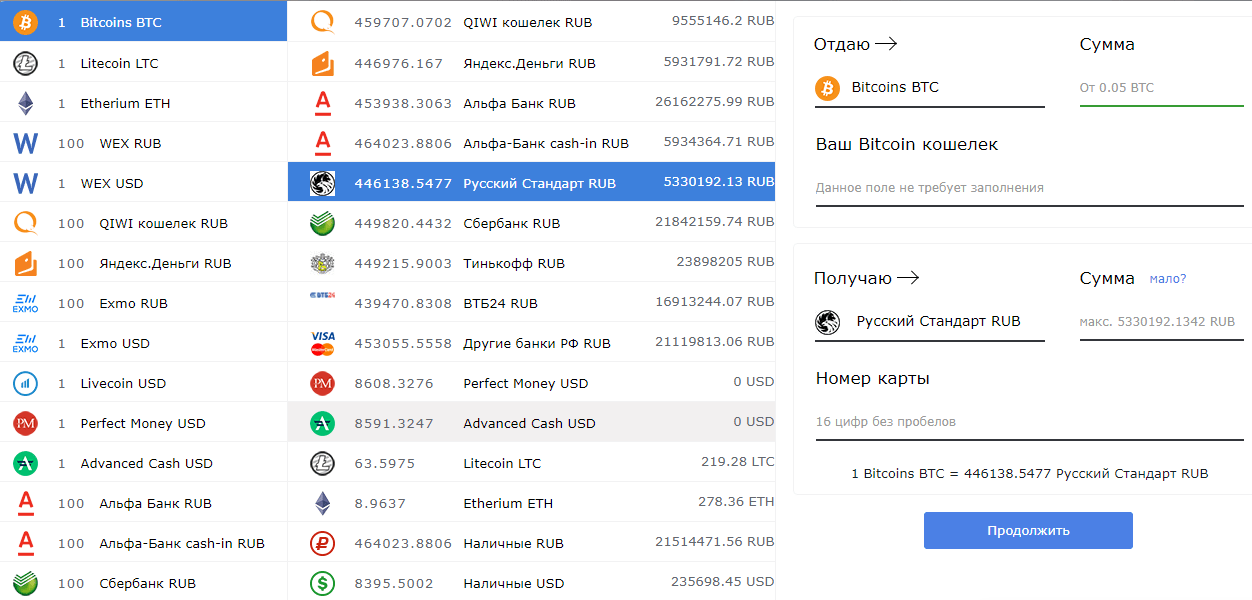The image size is (1252, 600).
Task: Click the Exmo USD logo icon
Action: click(x=25, y=343)
